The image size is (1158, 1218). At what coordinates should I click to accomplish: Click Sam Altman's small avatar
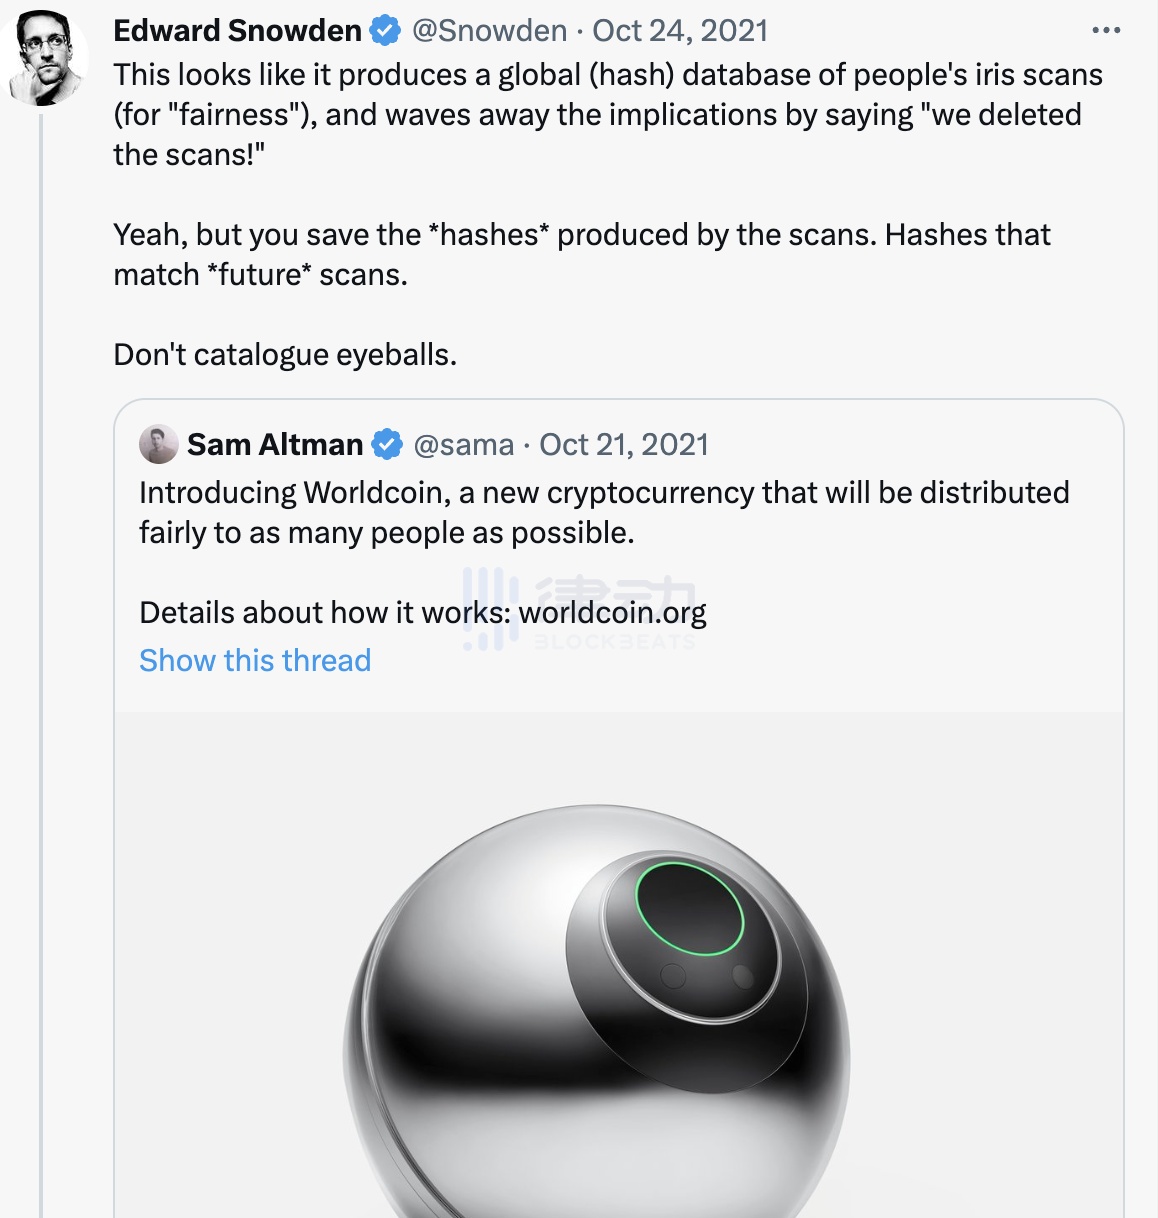[158, 445]
